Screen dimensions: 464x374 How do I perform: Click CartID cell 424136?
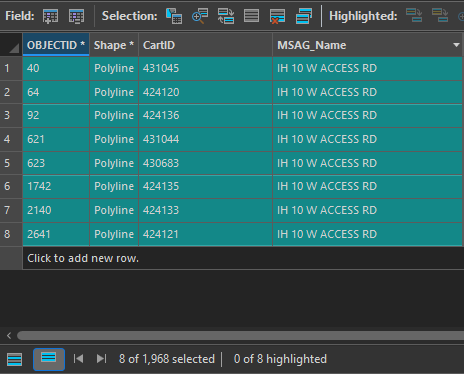coord(205,115)
